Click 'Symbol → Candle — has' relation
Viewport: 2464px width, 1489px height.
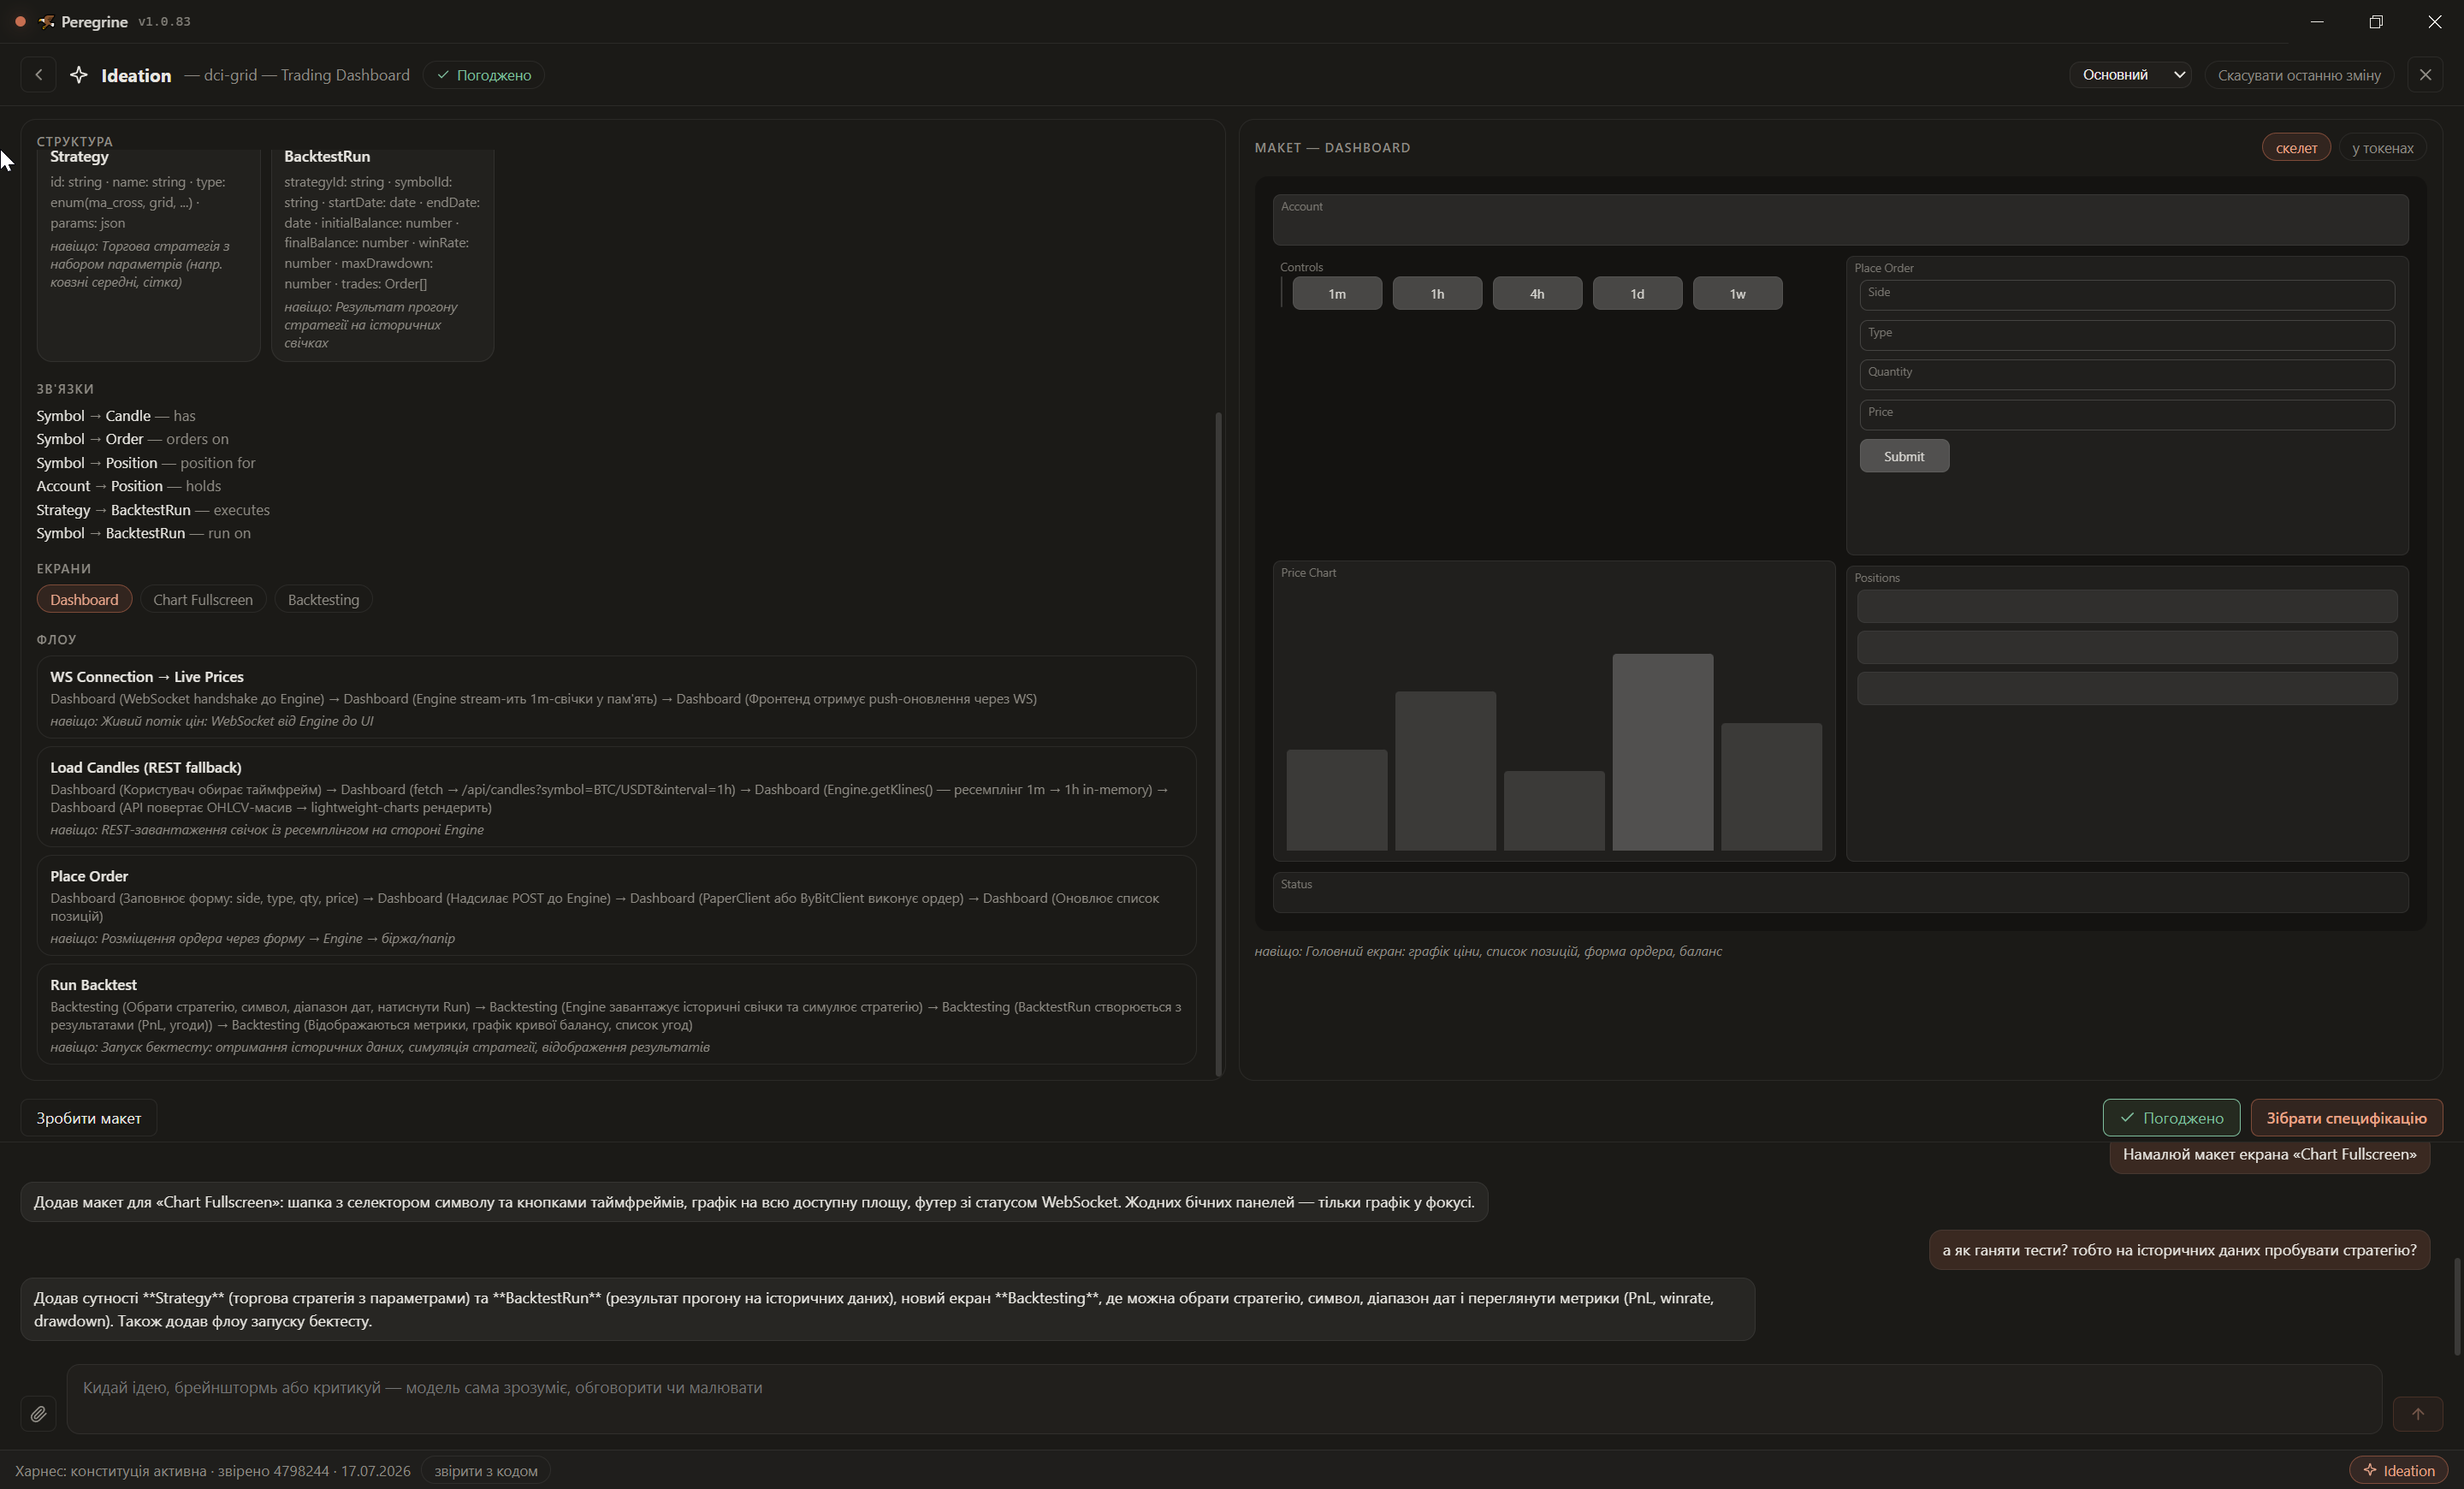click(116, 416)
